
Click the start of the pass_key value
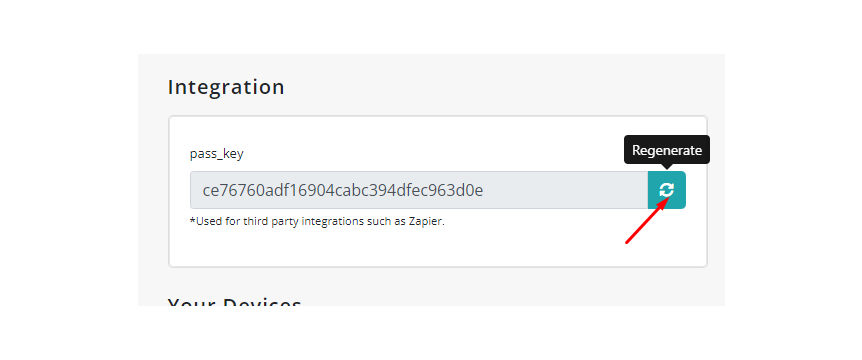click(x=207, y=191)
